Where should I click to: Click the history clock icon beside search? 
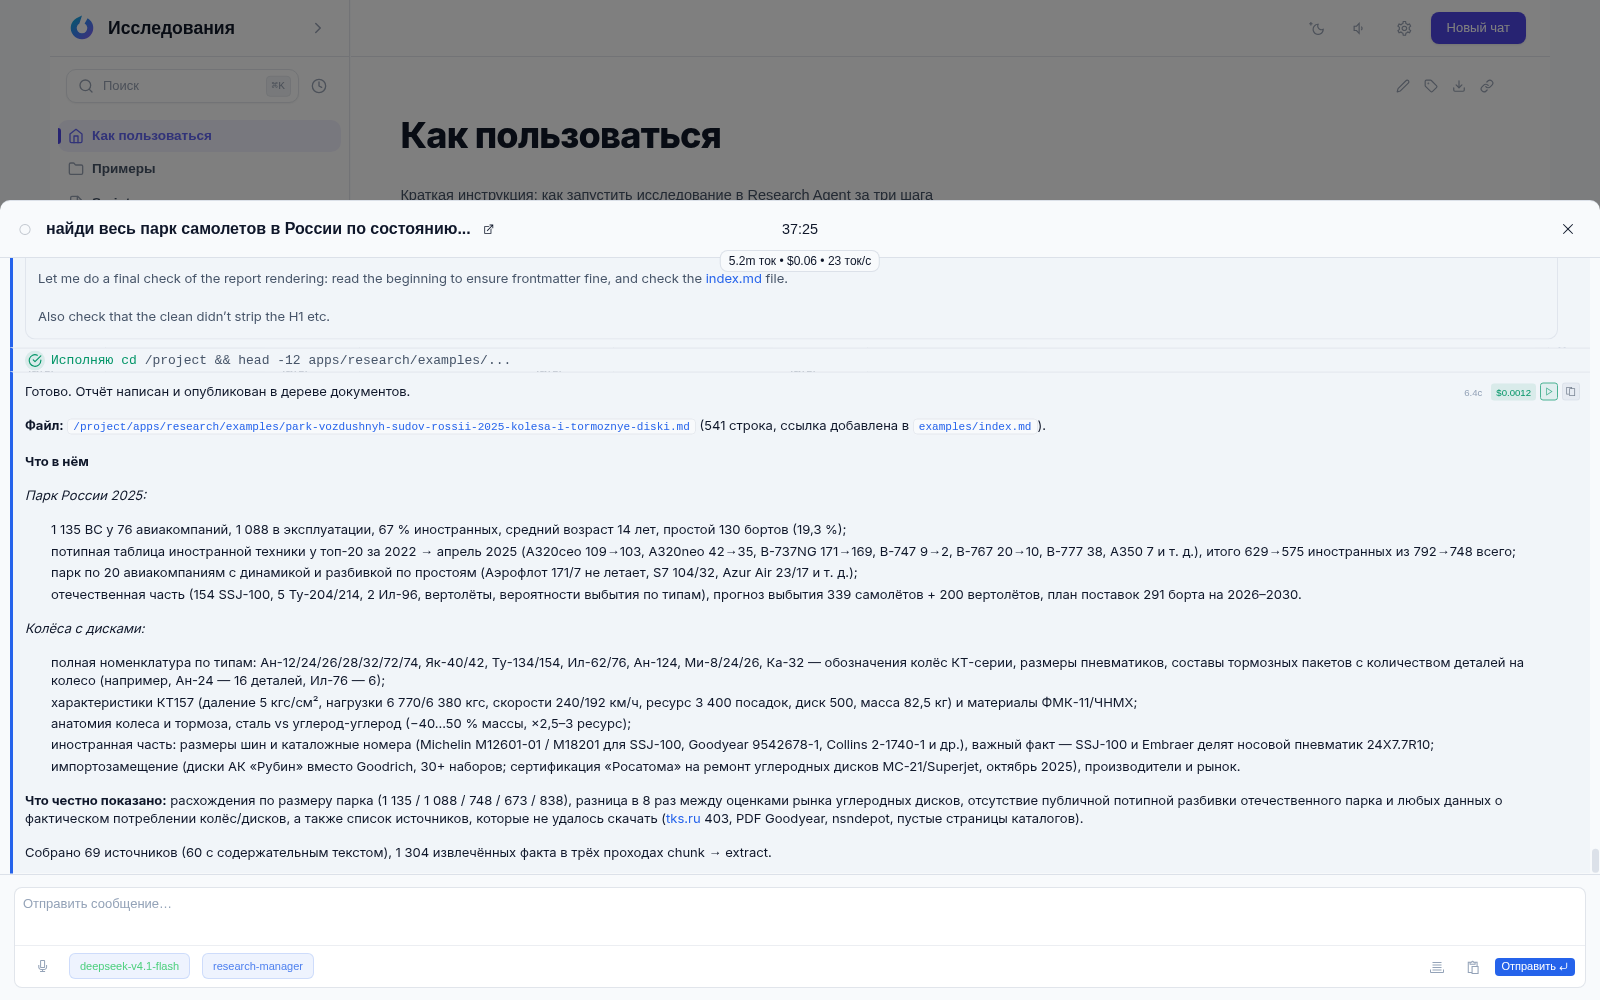(319, 86)
